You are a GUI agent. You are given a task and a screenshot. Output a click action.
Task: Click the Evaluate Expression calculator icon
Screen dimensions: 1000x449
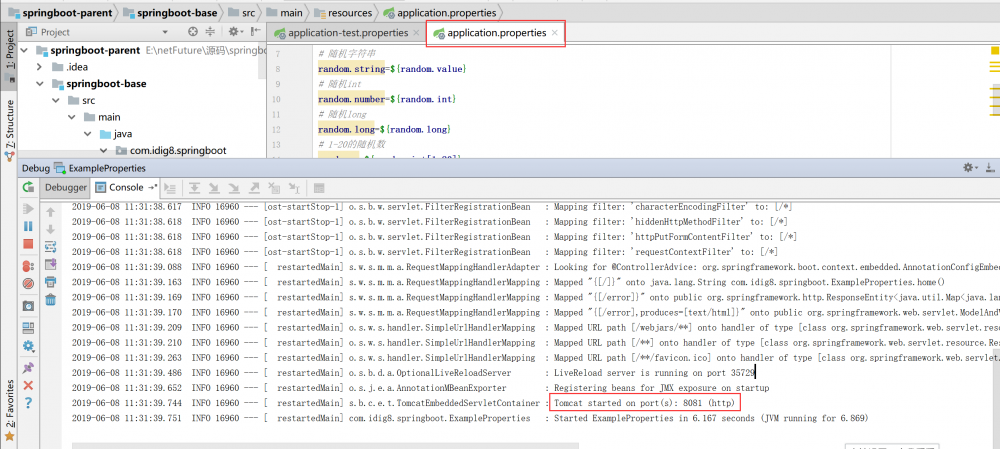(x=319, y=188)
